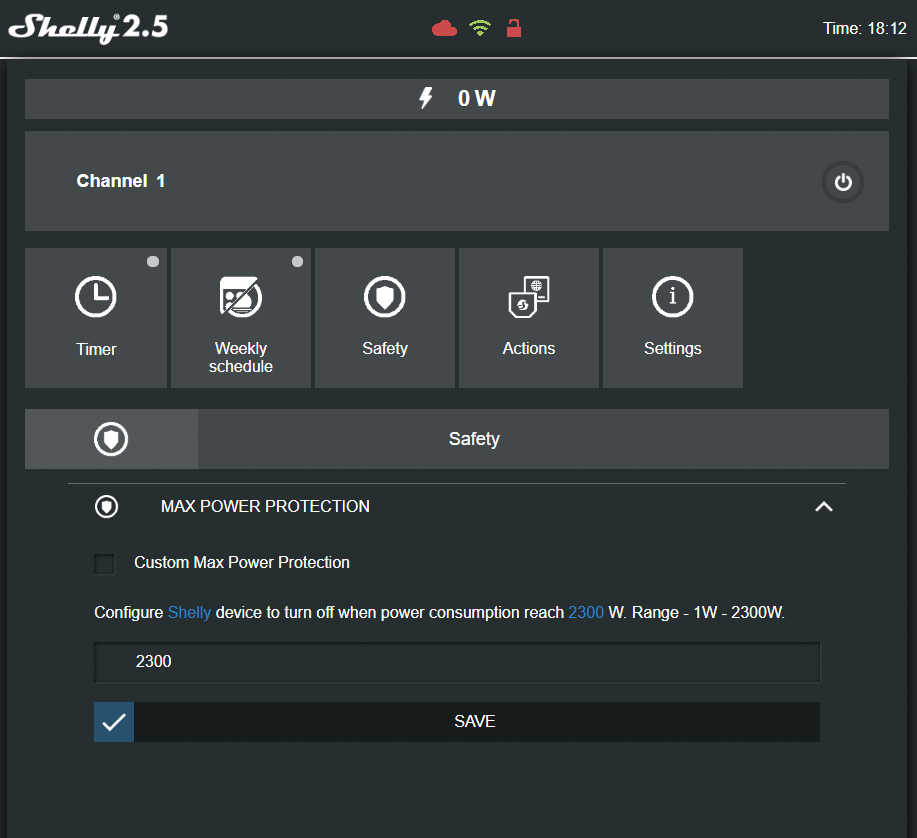The width and height of the screenshot is (917, 838).
Task: Click the Max Power Protection section header
Action: pyautogui.click(x=265, y=507)
